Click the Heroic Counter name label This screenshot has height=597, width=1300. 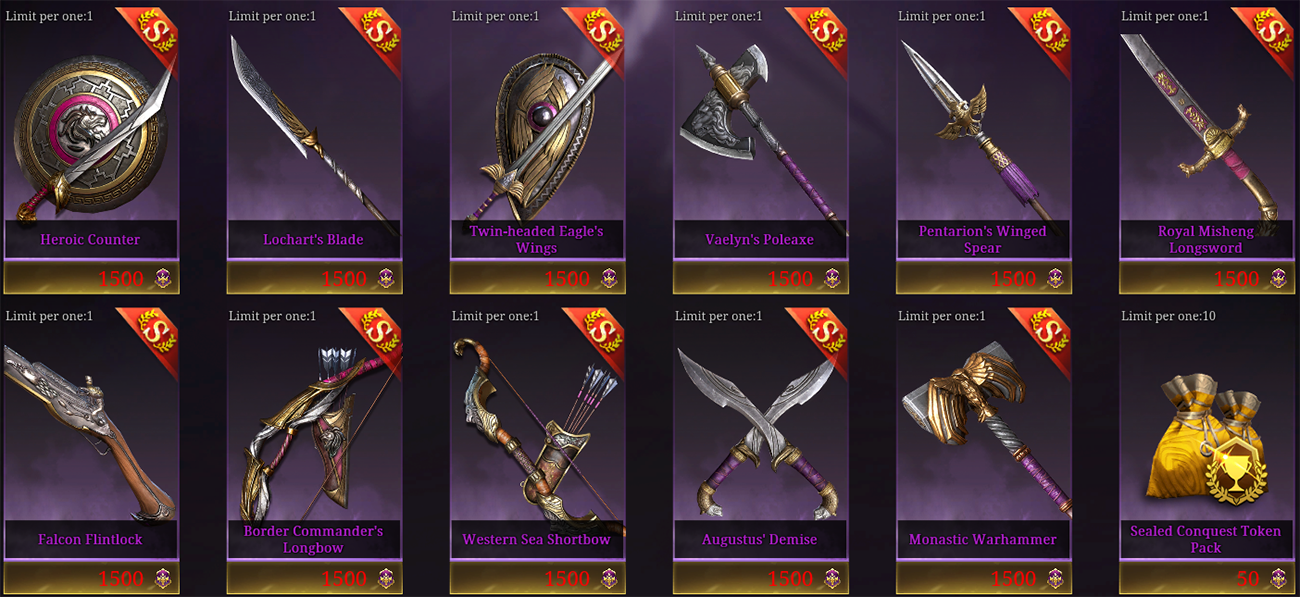90,240
